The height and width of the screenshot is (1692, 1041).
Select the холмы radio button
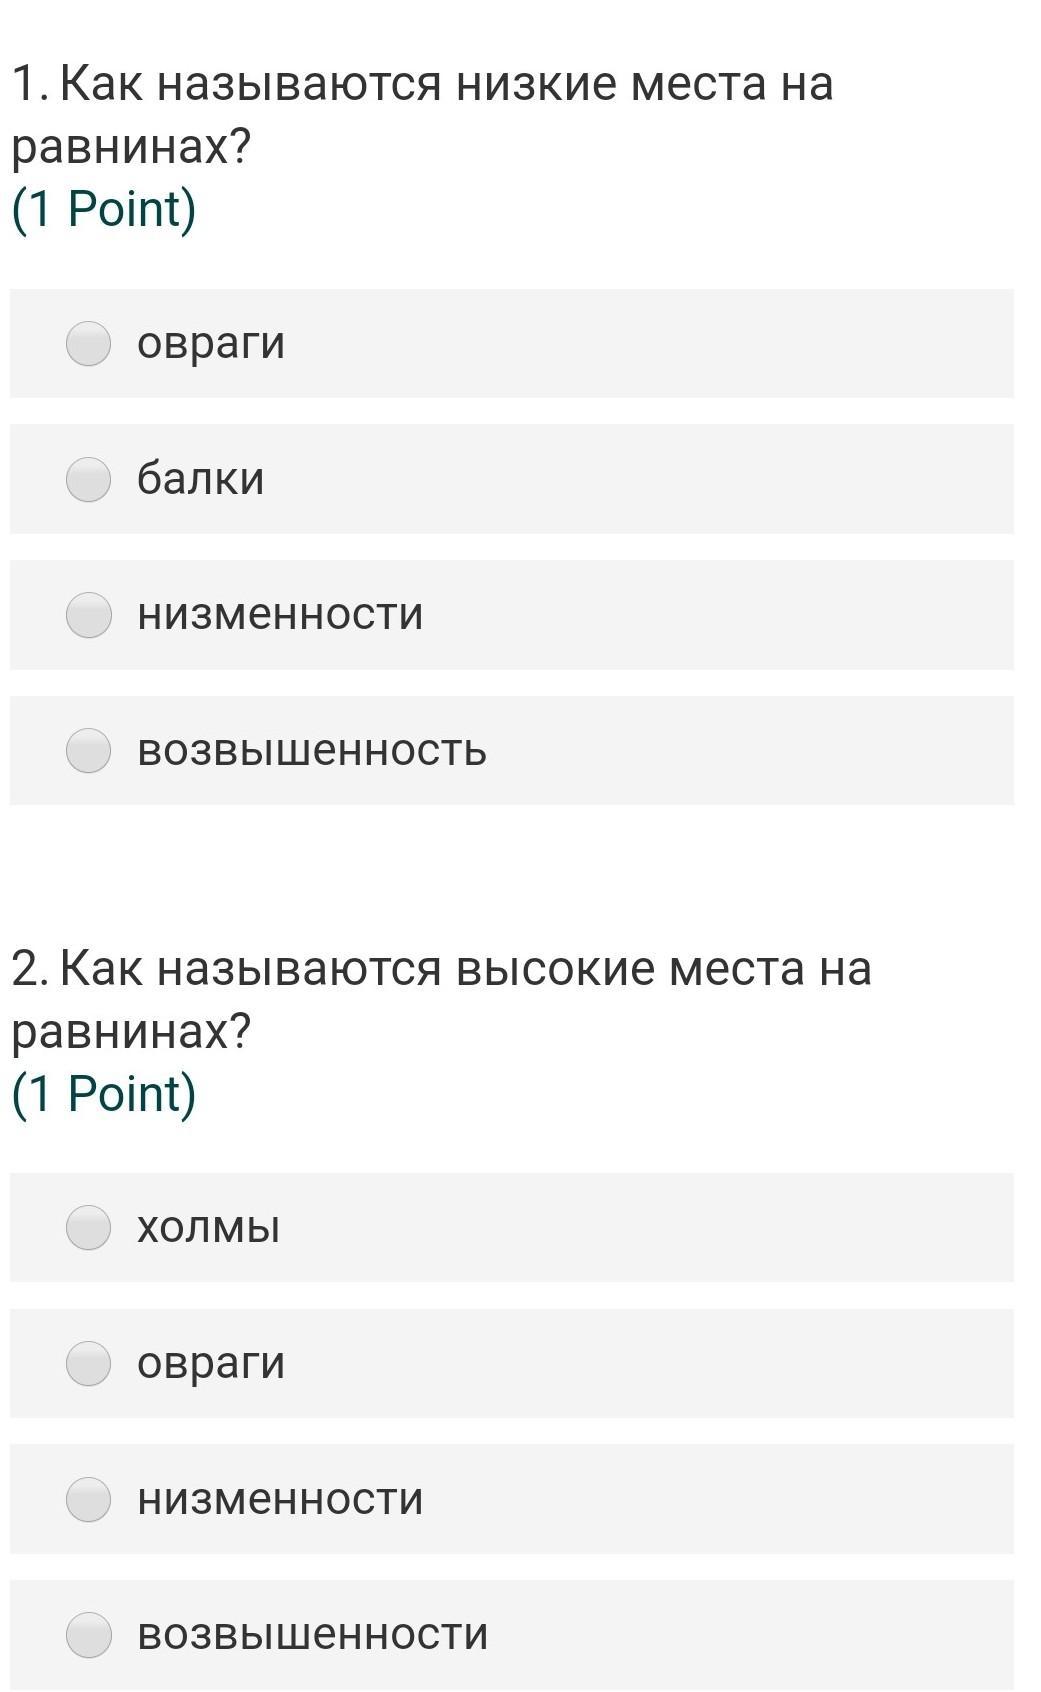pyautogui.click(x=88, y=1227)
